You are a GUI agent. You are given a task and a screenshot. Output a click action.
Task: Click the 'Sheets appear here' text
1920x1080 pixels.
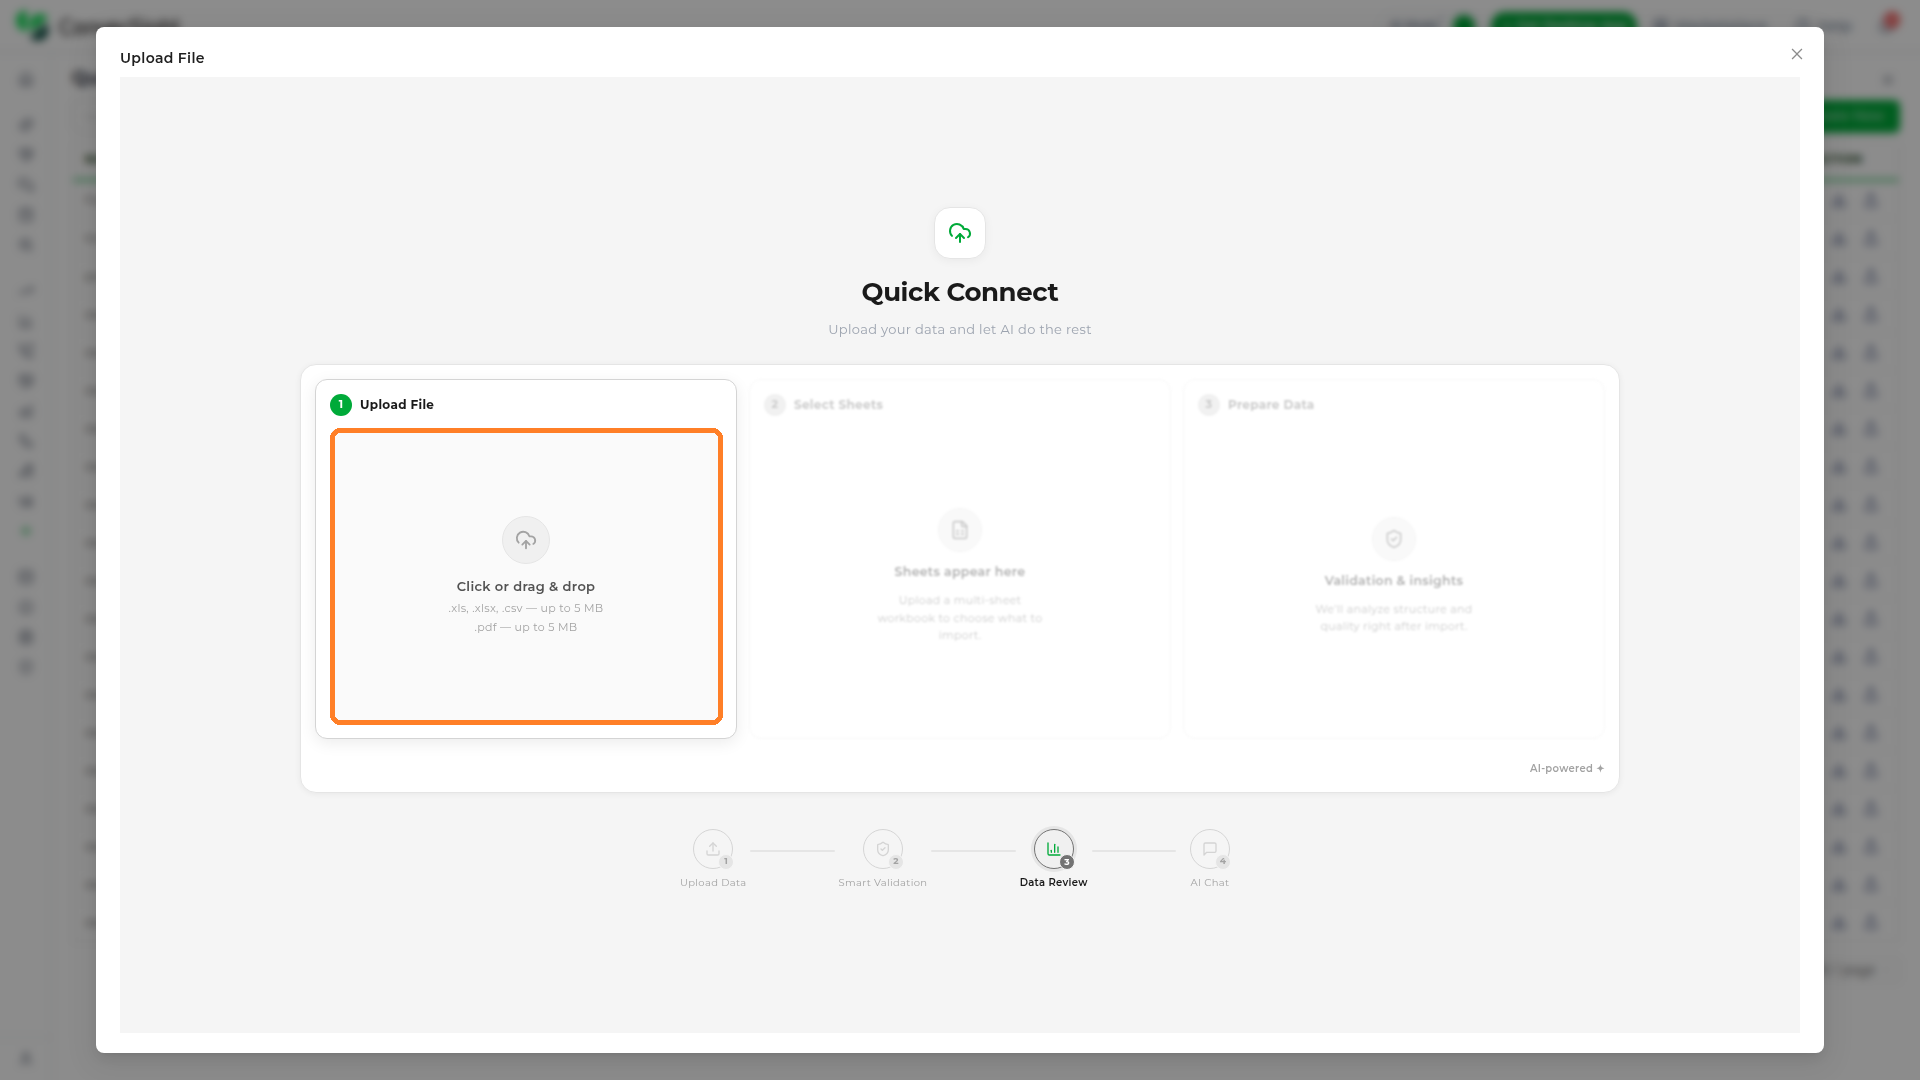960,571
